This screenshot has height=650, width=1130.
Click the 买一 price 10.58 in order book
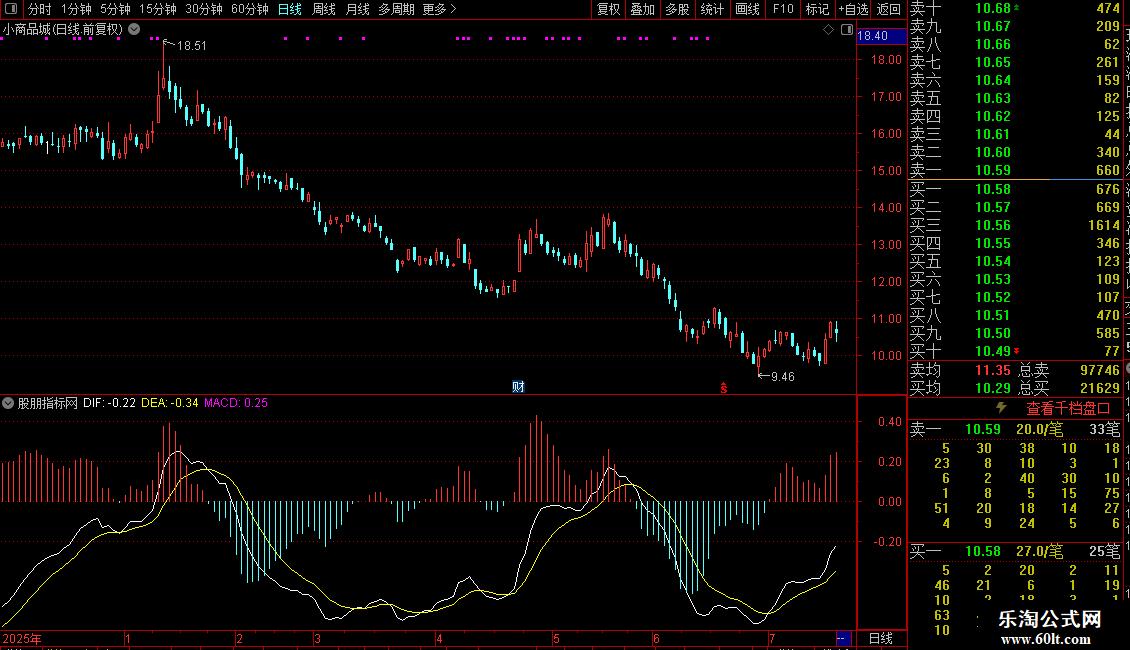pyautogui.click(x=992, y=189)
